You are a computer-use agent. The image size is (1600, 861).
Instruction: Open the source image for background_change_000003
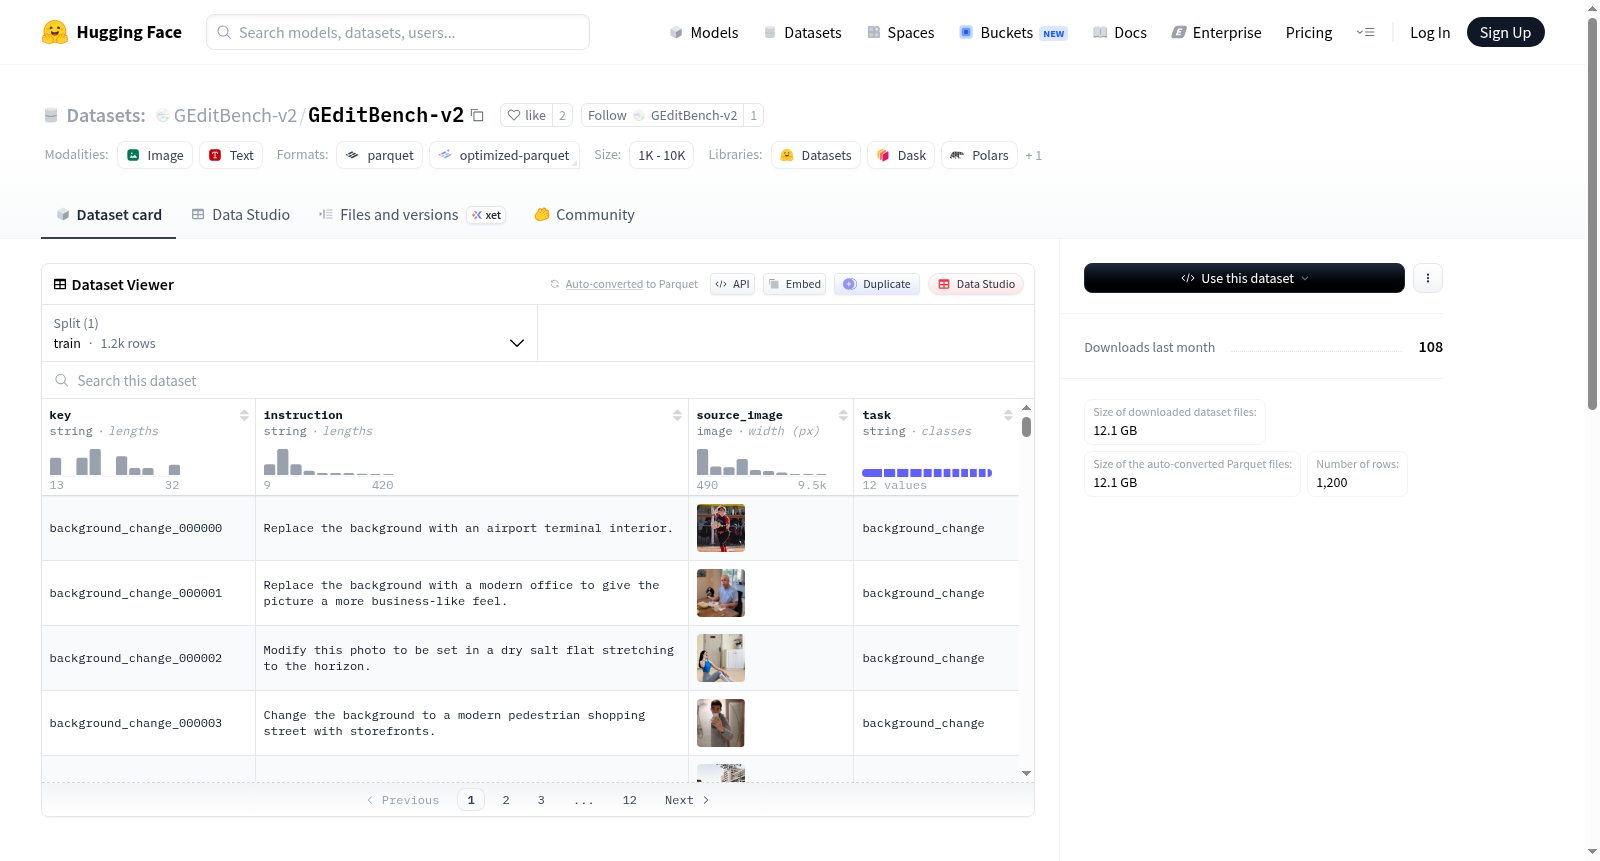pos(721,723)
